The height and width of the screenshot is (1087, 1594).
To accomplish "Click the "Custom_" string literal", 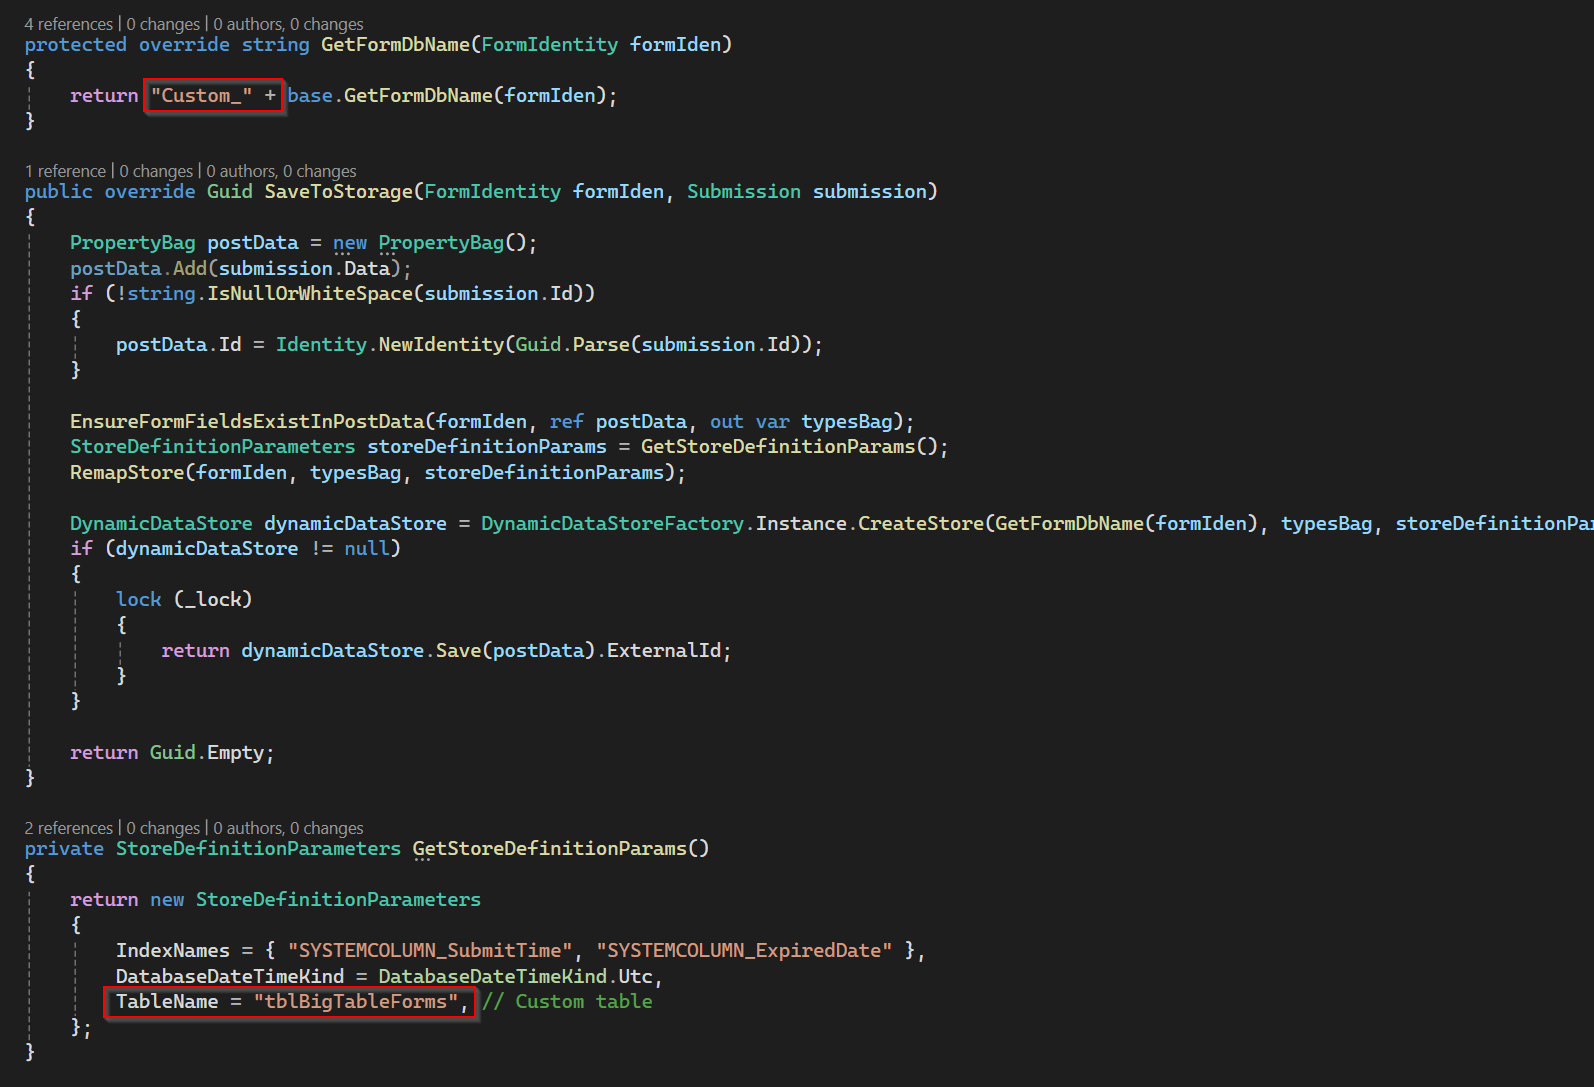I will (201, 96).
